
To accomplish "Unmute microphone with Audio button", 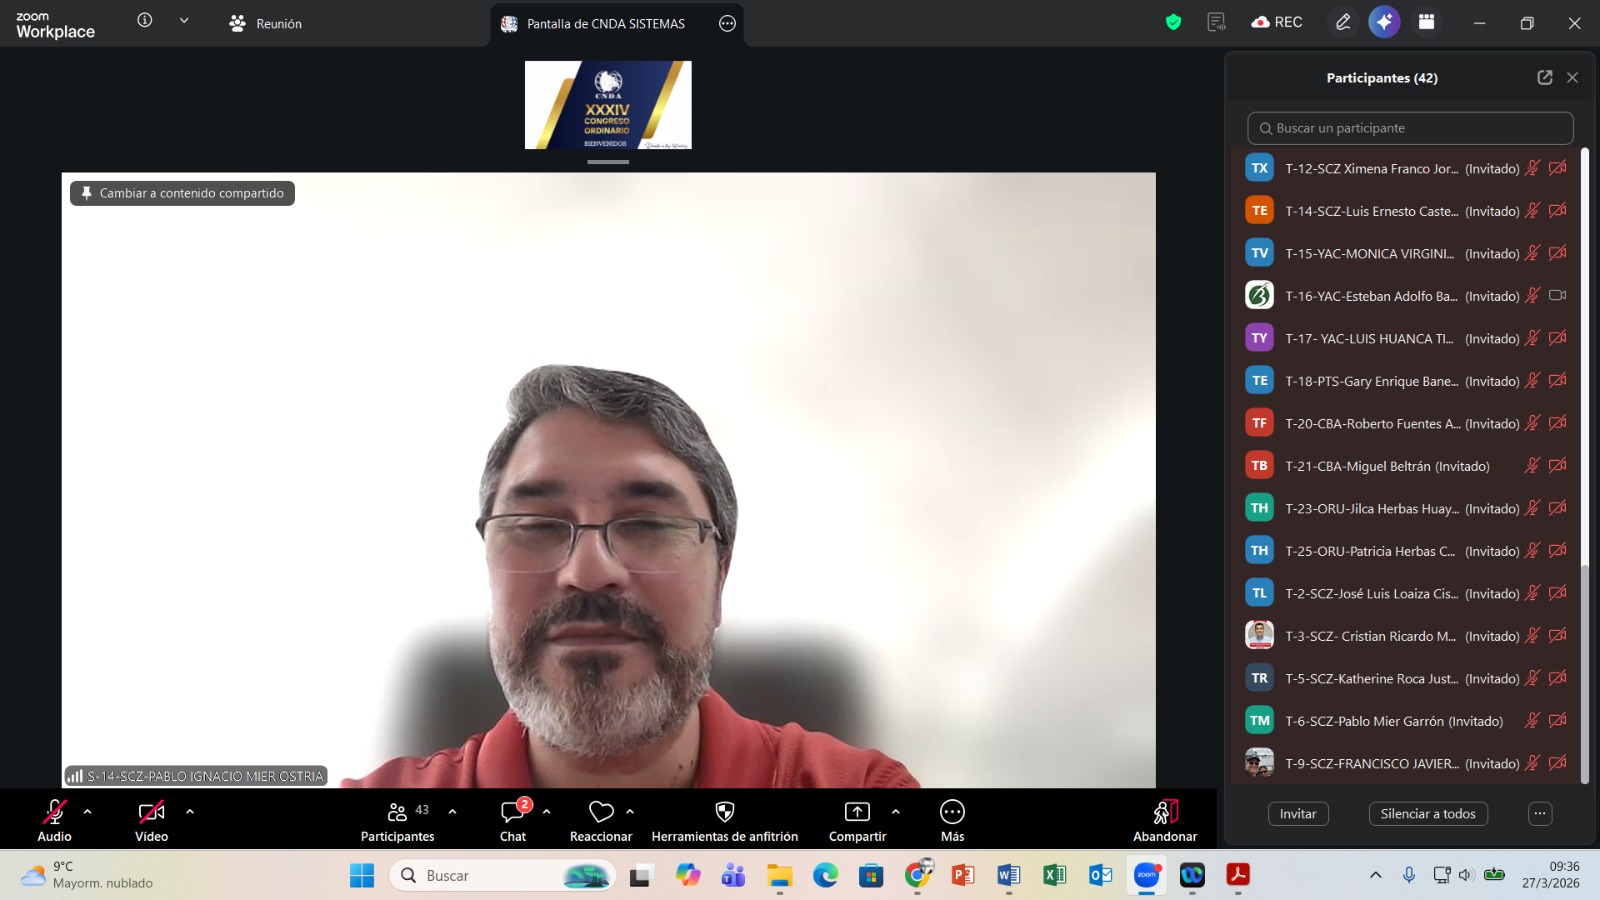I will click(55, 812).
